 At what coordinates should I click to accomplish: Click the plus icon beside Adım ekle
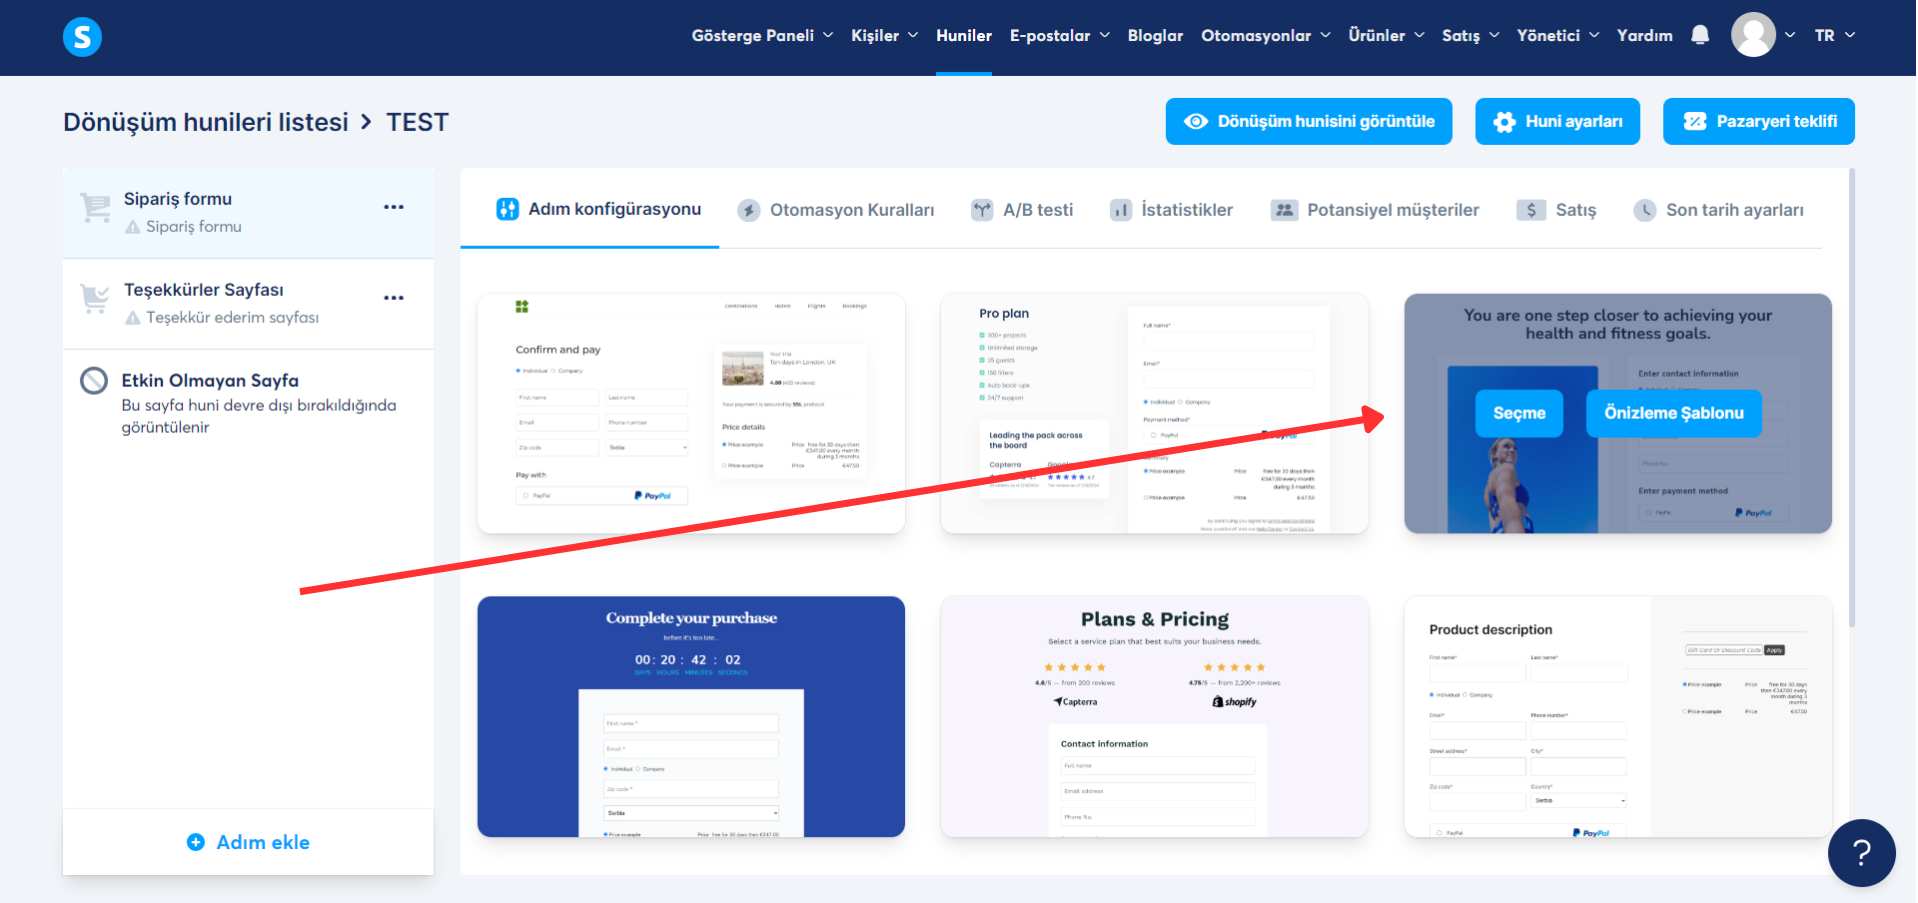coord(196,842)
